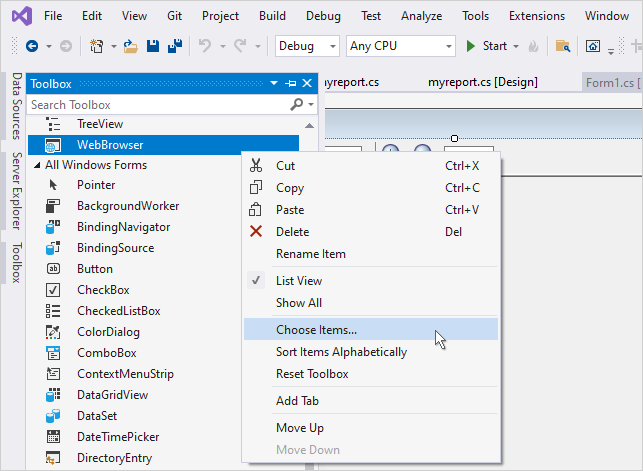The height and width of the screenshot is (471, 643).
Task: Pin the Toolbox panel with auto-hide icon
Action: coord(291,84)
